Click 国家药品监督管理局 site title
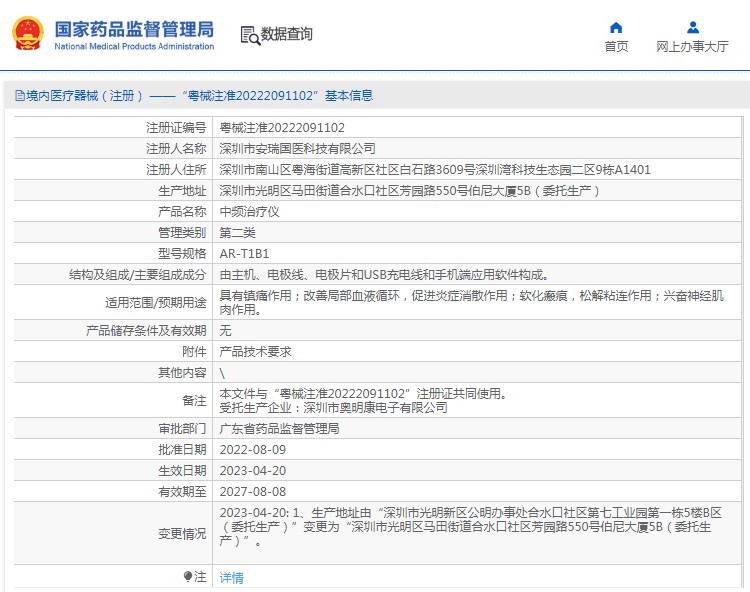 point(134,29)
